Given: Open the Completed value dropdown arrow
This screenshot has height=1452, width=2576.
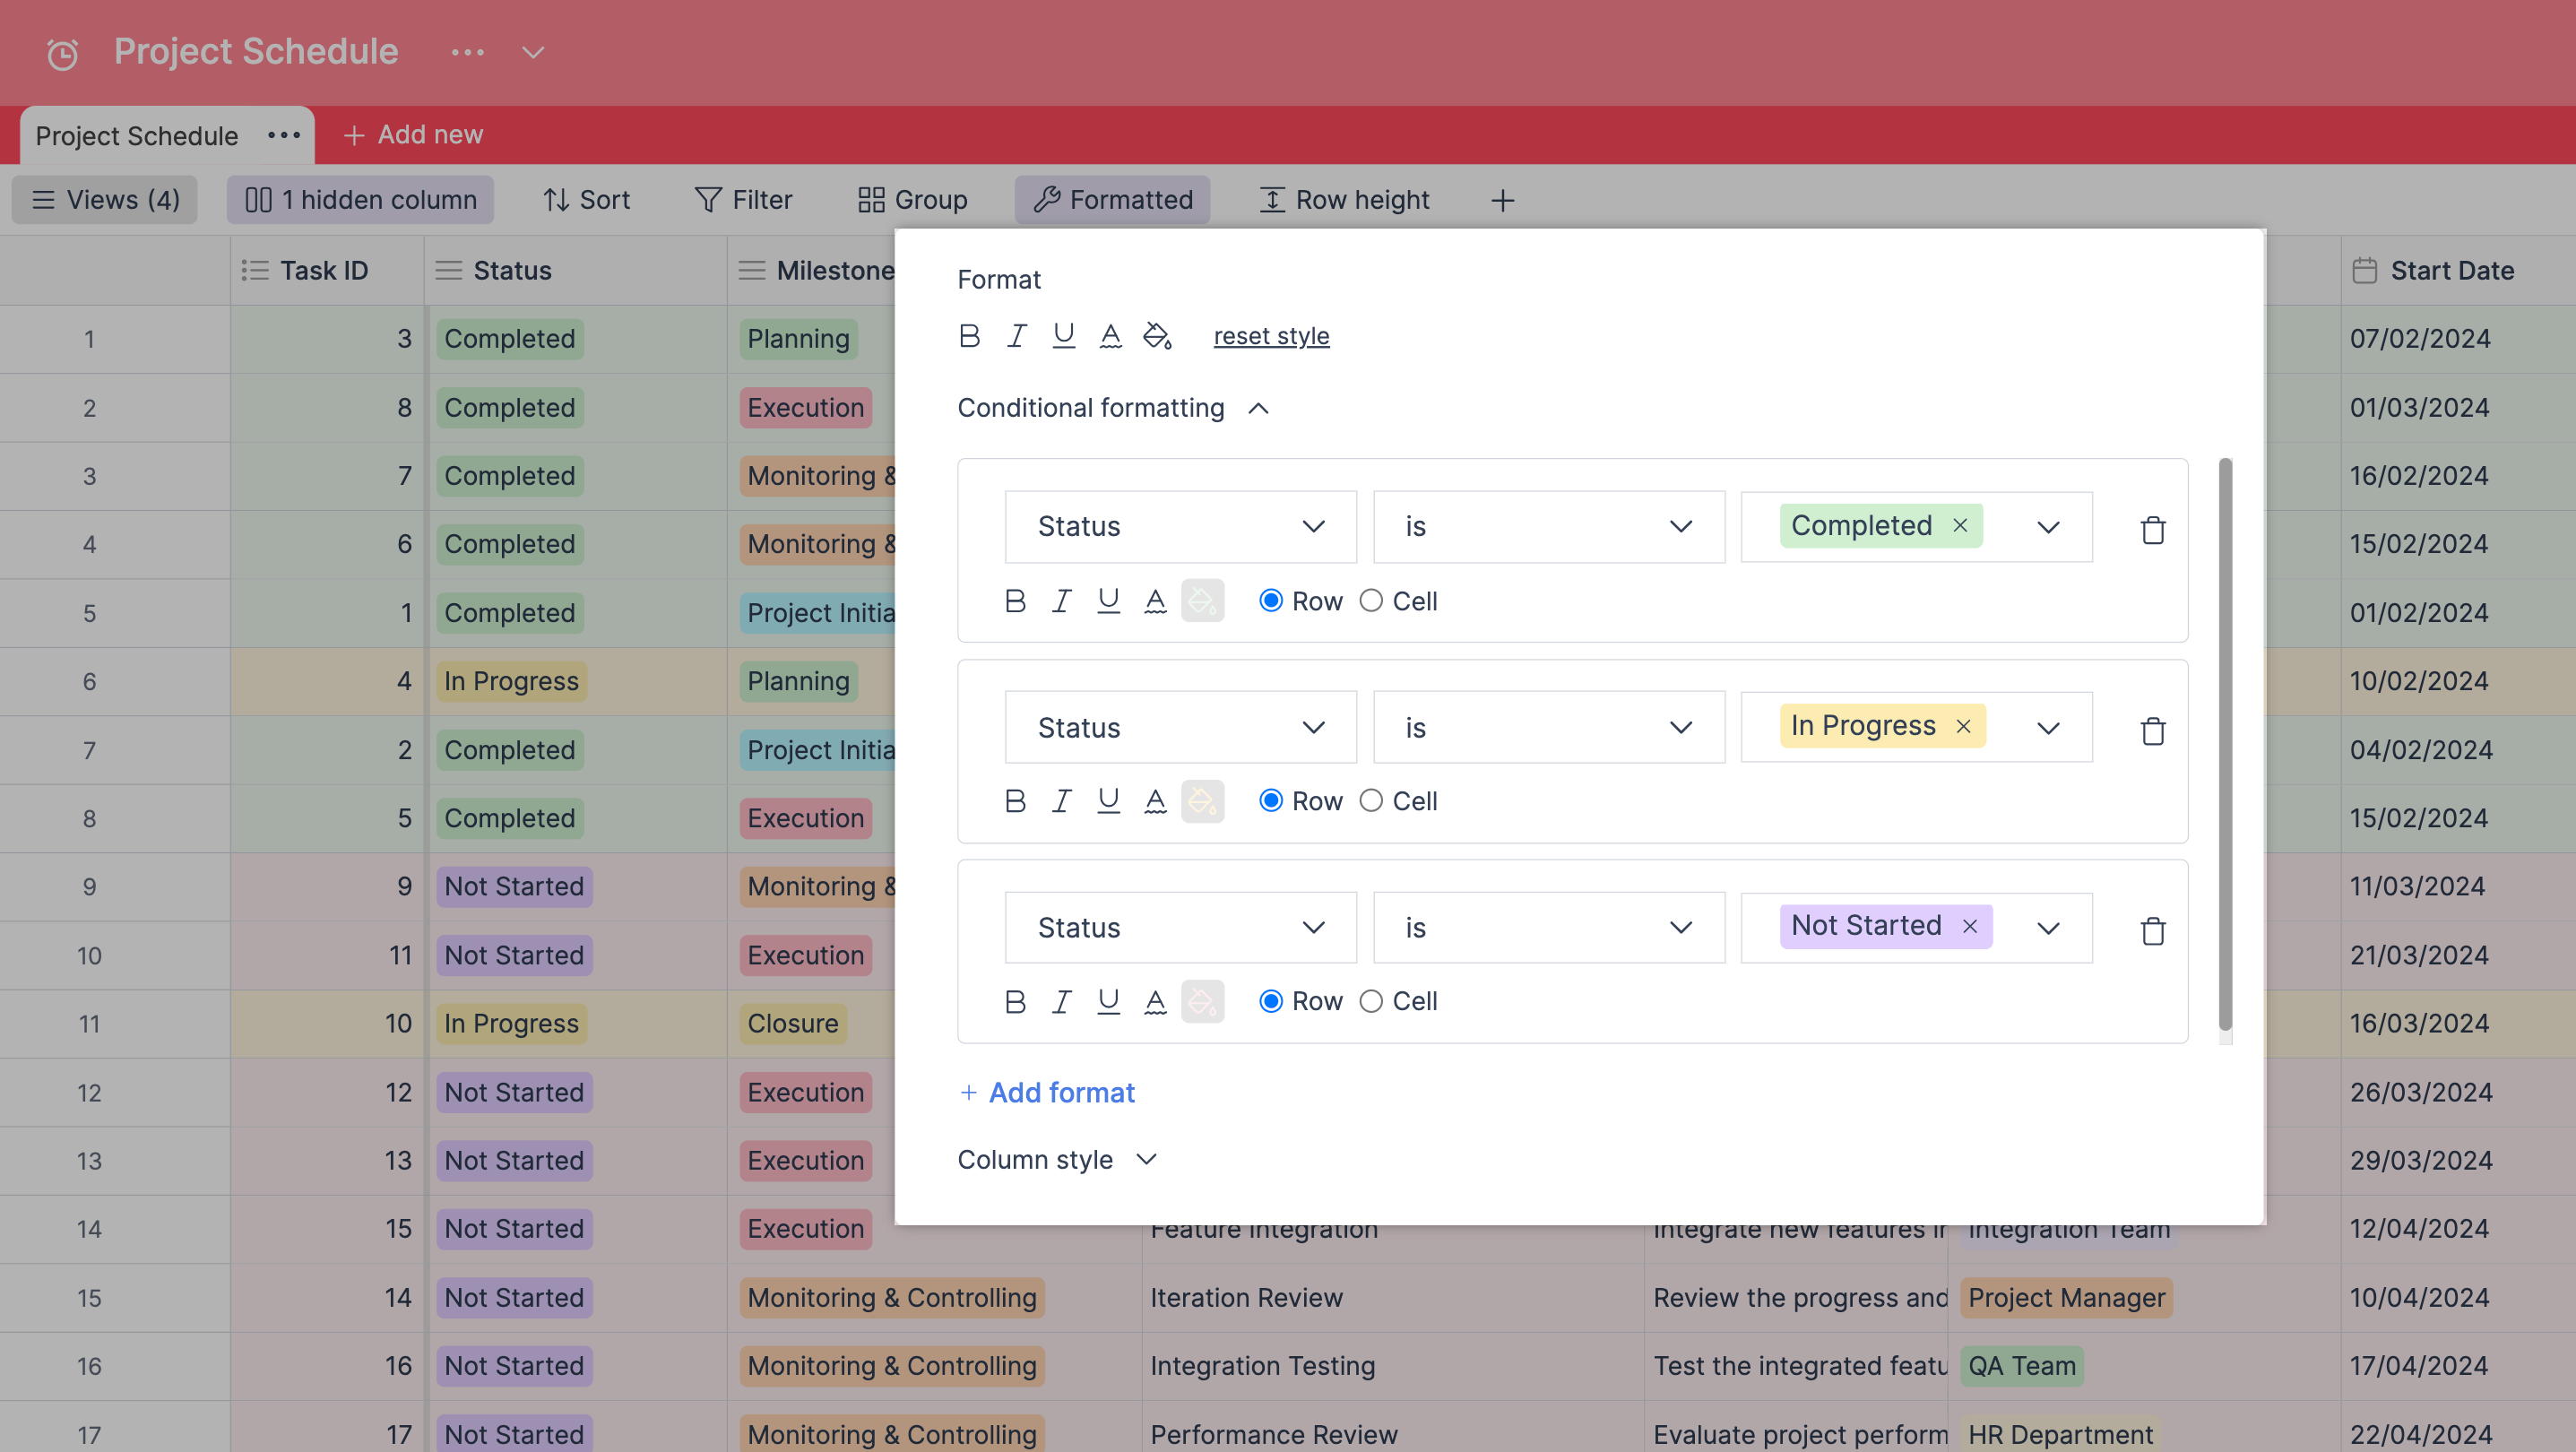Looking at the screenshot, I should tap(2049, 525).
